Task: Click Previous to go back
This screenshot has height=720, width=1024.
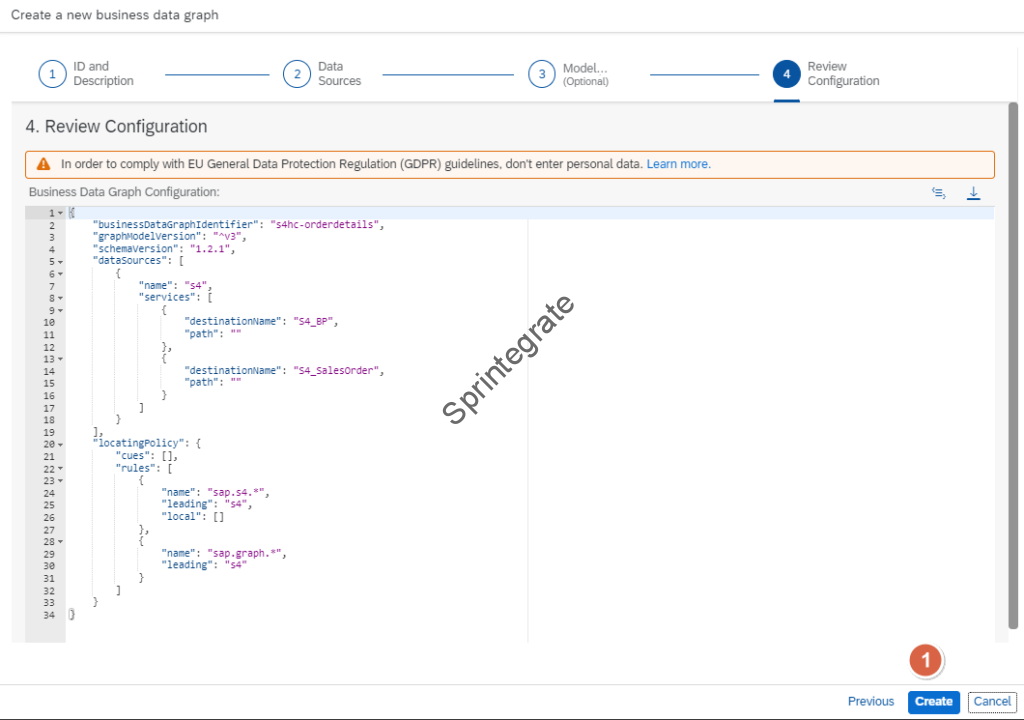Action: pyautogui.click(x=870, y=702)
